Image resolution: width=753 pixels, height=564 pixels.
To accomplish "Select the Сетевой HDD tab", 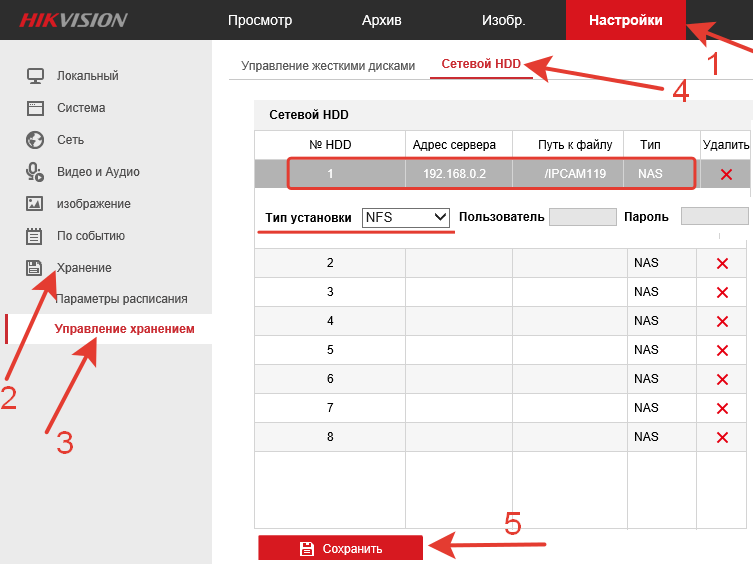I will (481, 64).
